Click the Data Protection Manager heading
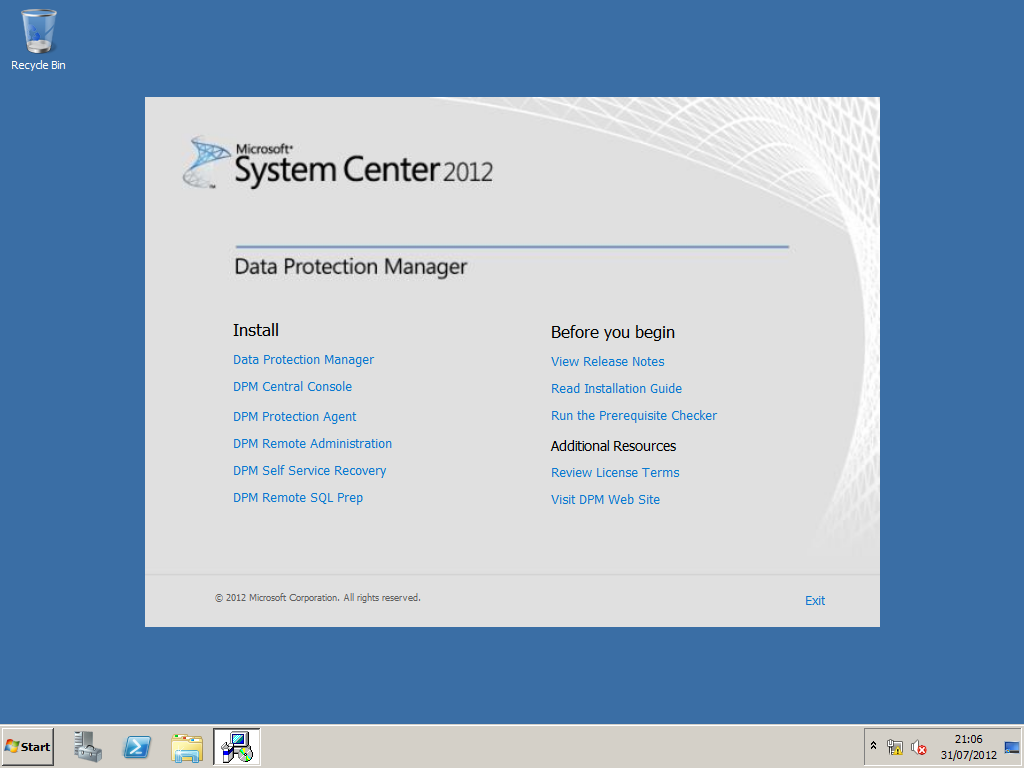1024x768 pixels. click(x=351, y=267)
